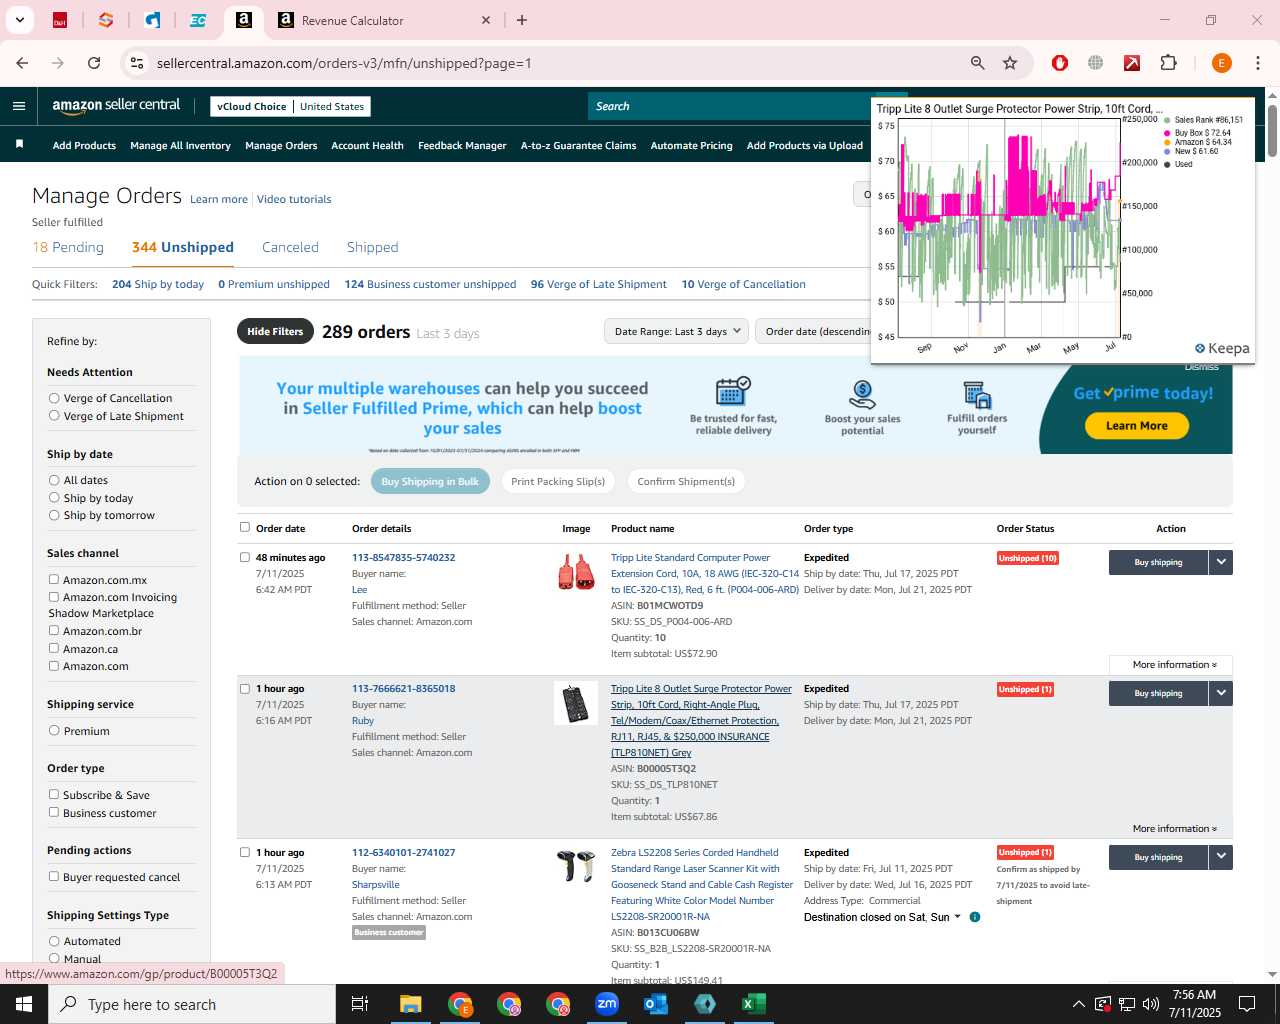1280x1024 pixels.
Task: Click the Seller Central search field
Action: [x=729, y=106]
